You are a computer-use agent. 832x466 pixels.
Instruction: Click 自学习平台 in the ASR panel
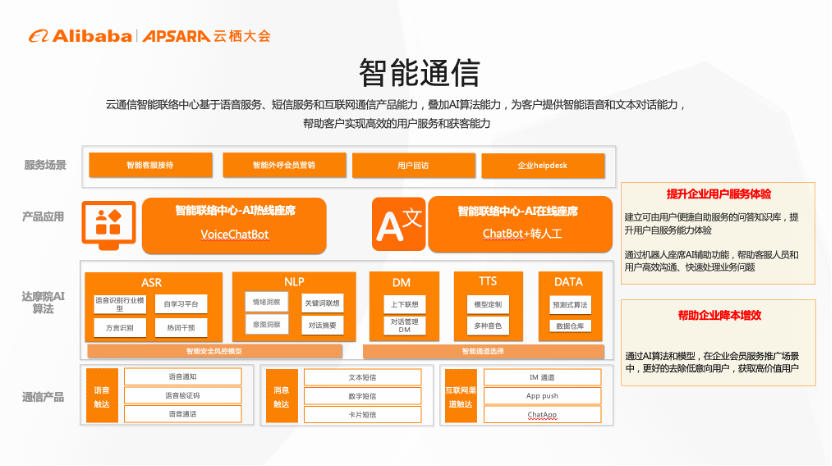[182, 302]
